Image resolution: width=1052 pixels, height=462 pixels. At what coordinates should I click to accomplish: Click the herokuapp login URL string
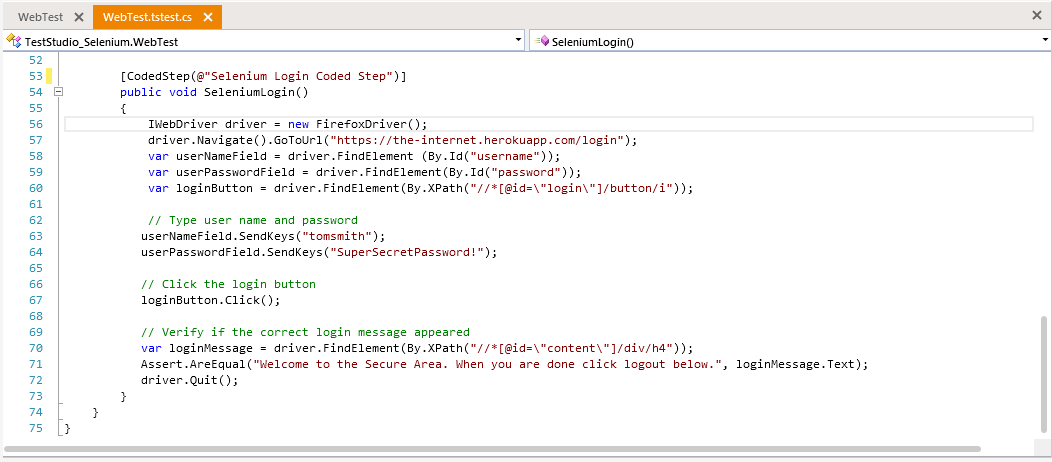pyautogui.click(x=478, y=140)
